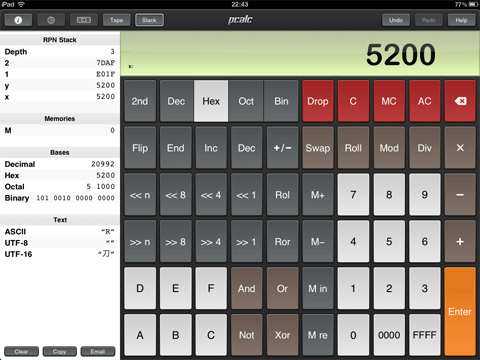This screenshot has height=360, width=480.
Task: Click the Undo button
Action: point(396,20)
